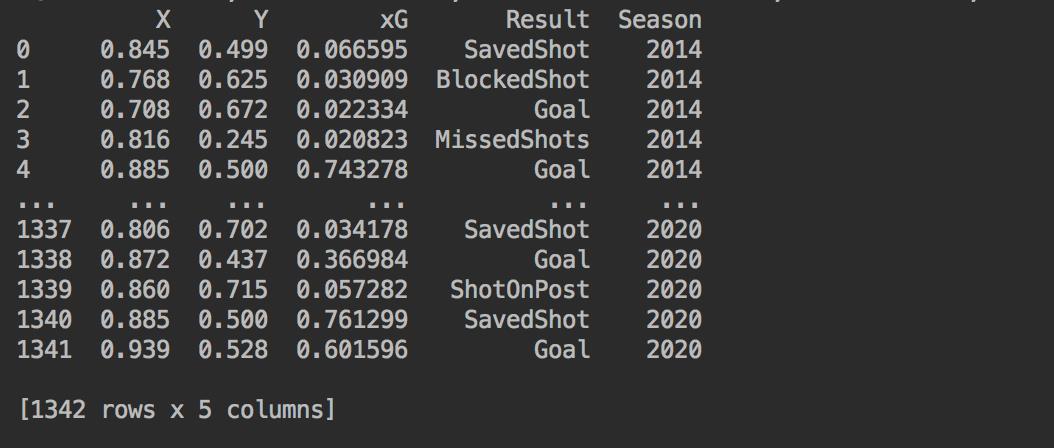Viewport: 1054px width, 448px height.
Task: Click row index 1337
Action: pyautogui.click(x=44, y=230)
